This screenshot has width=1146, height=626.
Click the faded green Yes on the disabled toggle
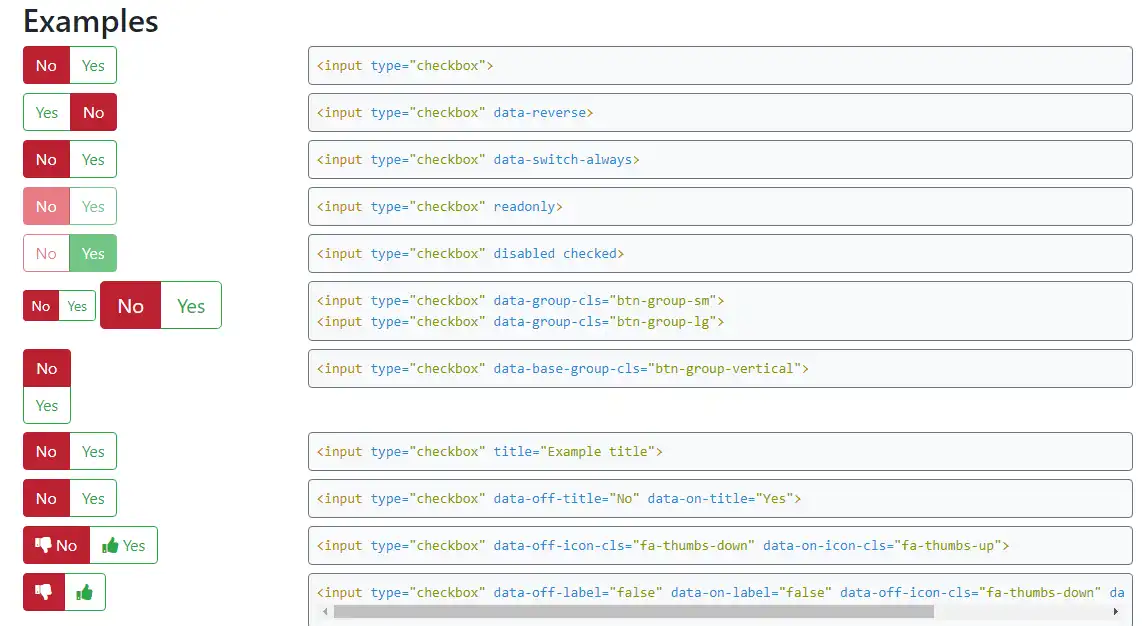pyautogui.click(x=93, y=254)
